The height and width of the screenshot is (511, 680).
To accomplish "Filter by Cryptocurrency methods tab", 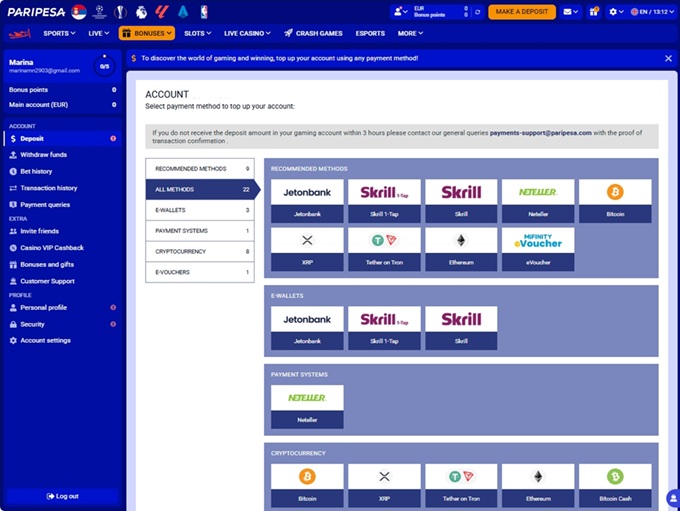I will [199, 251].
